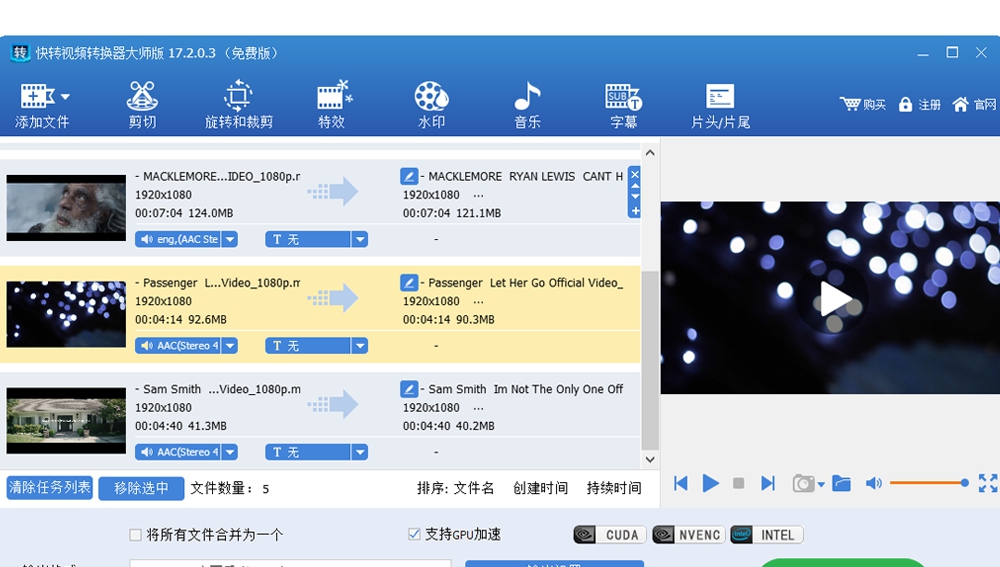Open subtitle dropdown for Sam Smith
This screenshot has width=1000, height=567.
tap(360, 452)
